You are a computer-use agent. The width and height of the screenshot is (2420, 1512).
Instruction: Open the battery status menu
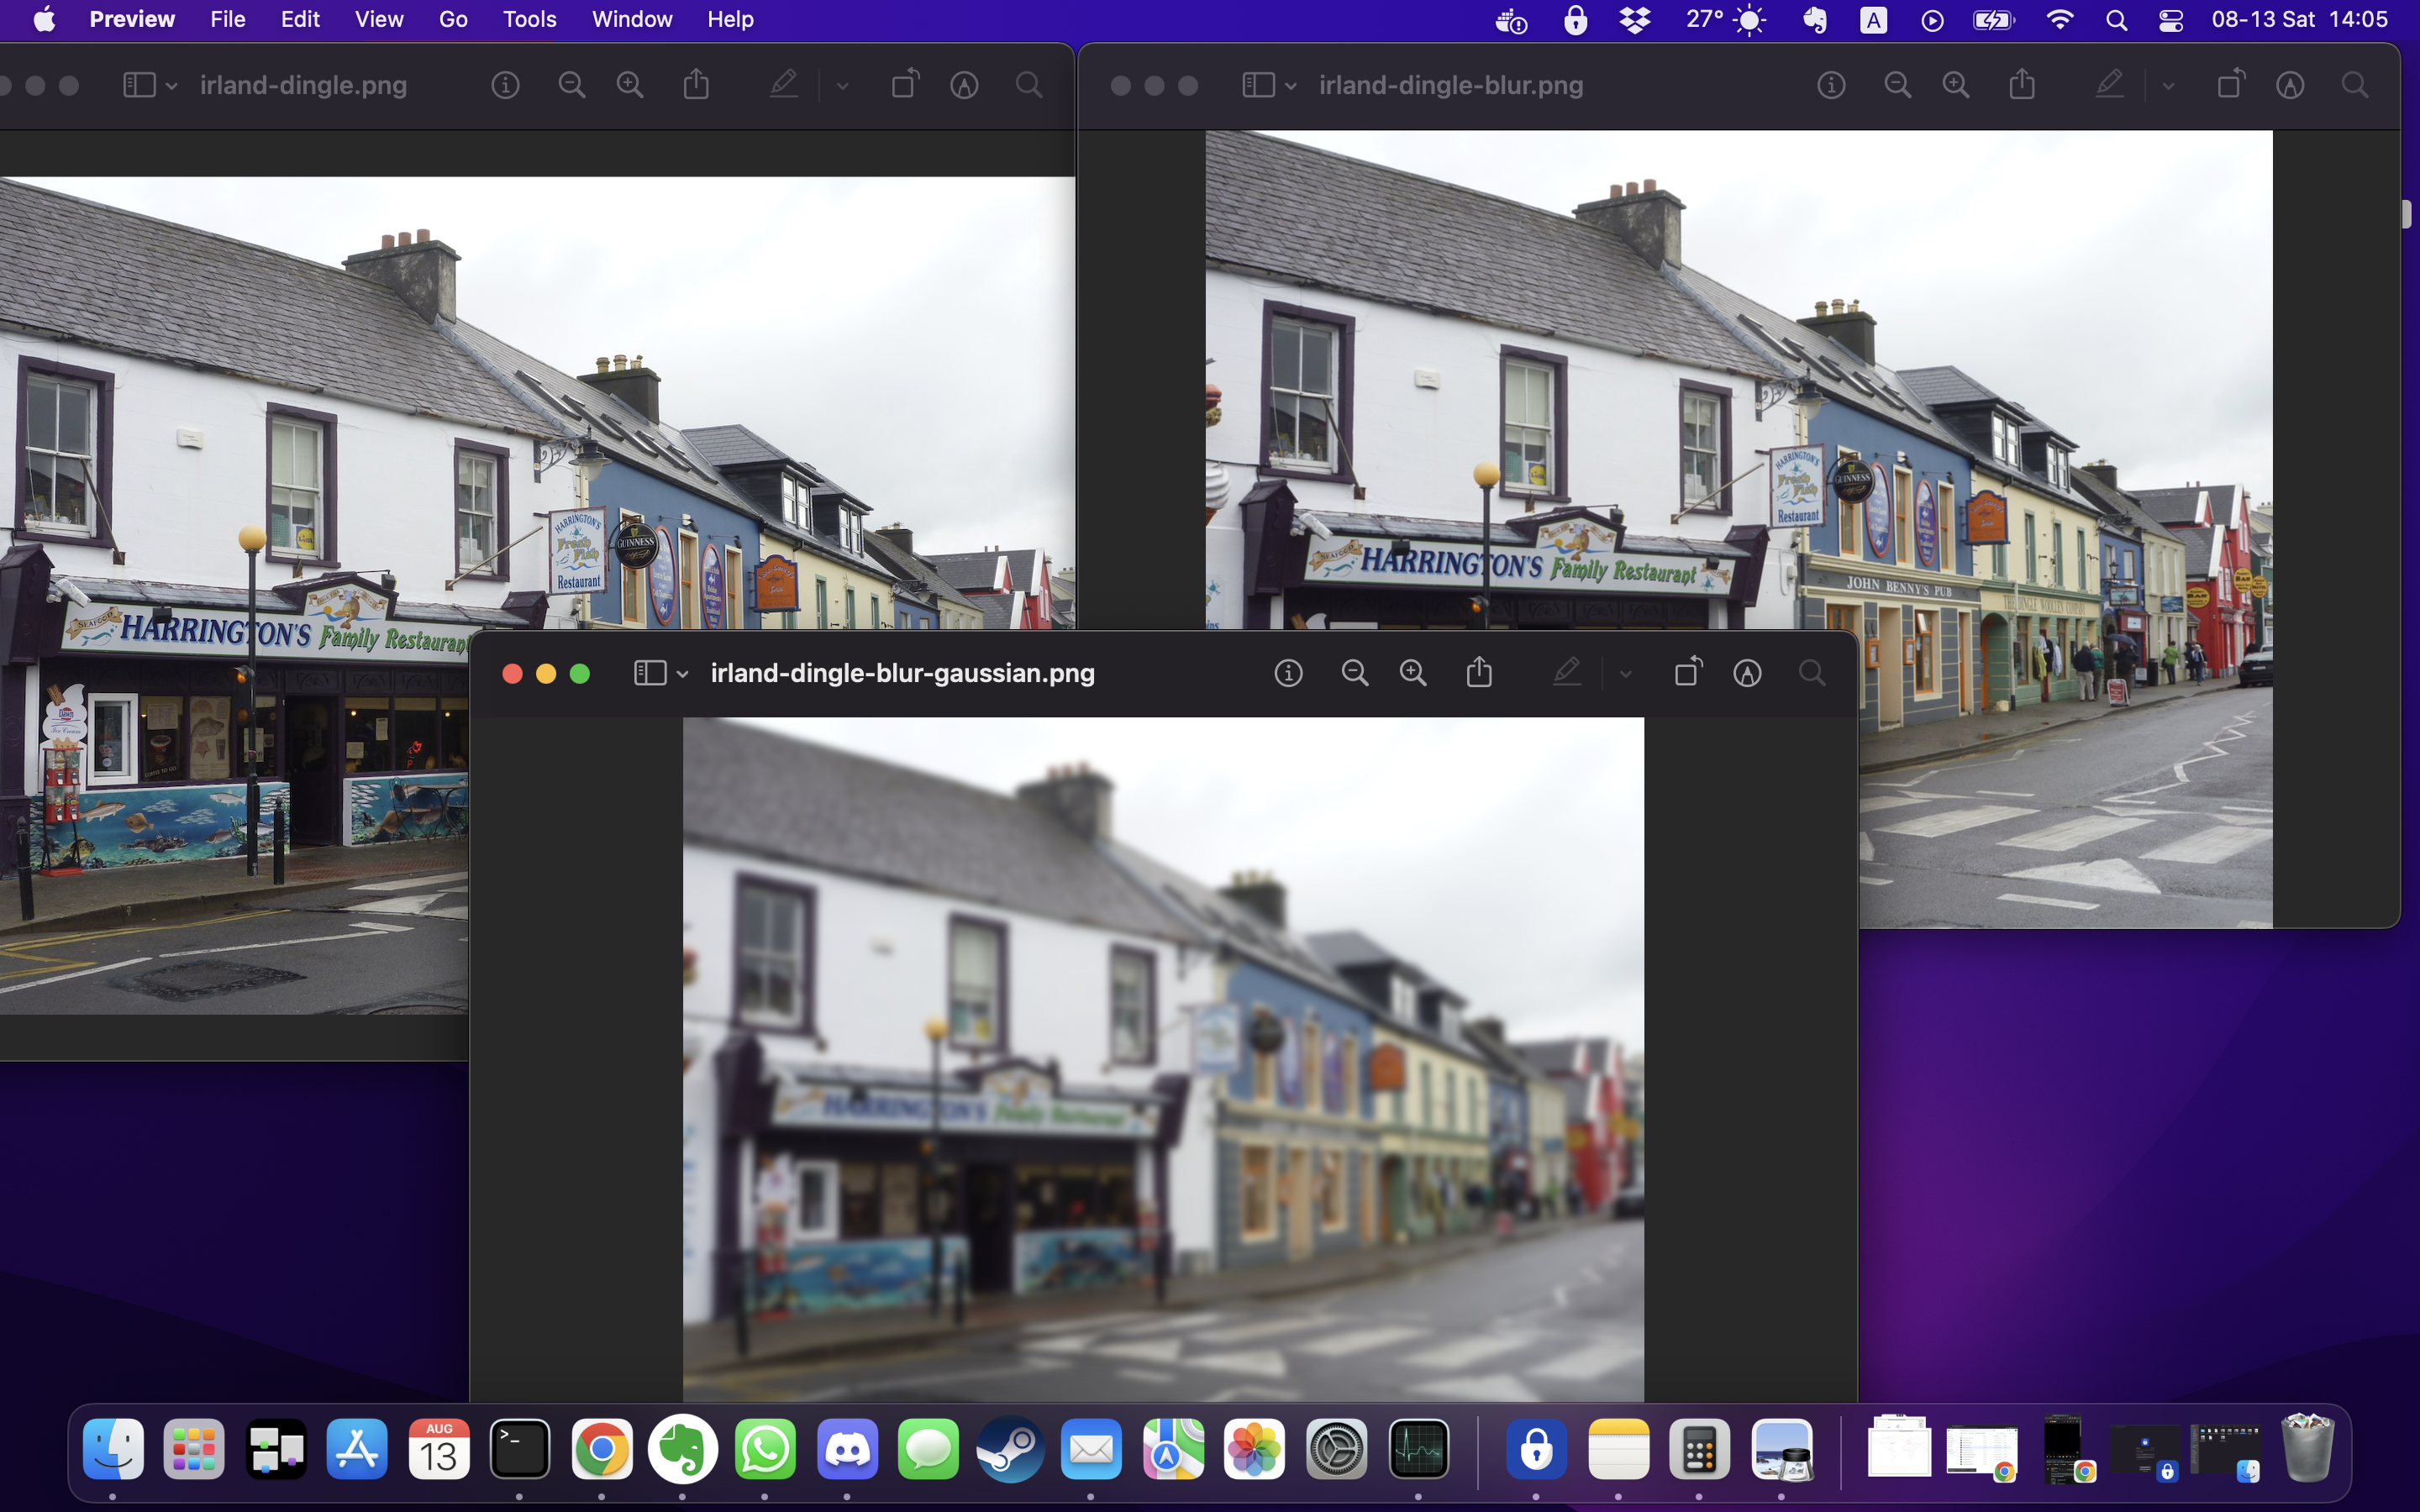point(1992,20)
